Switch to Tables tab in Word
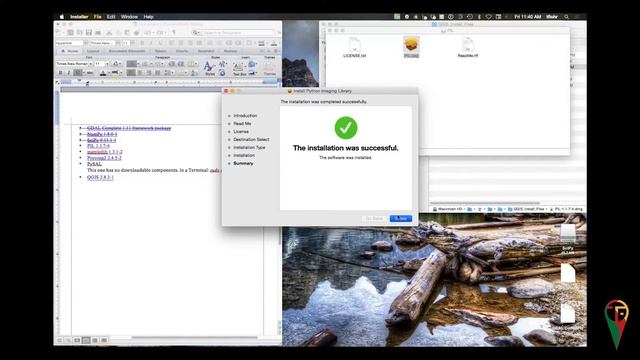Image resolution: width=640 pixels, height=360 pixels. (160, 51)
